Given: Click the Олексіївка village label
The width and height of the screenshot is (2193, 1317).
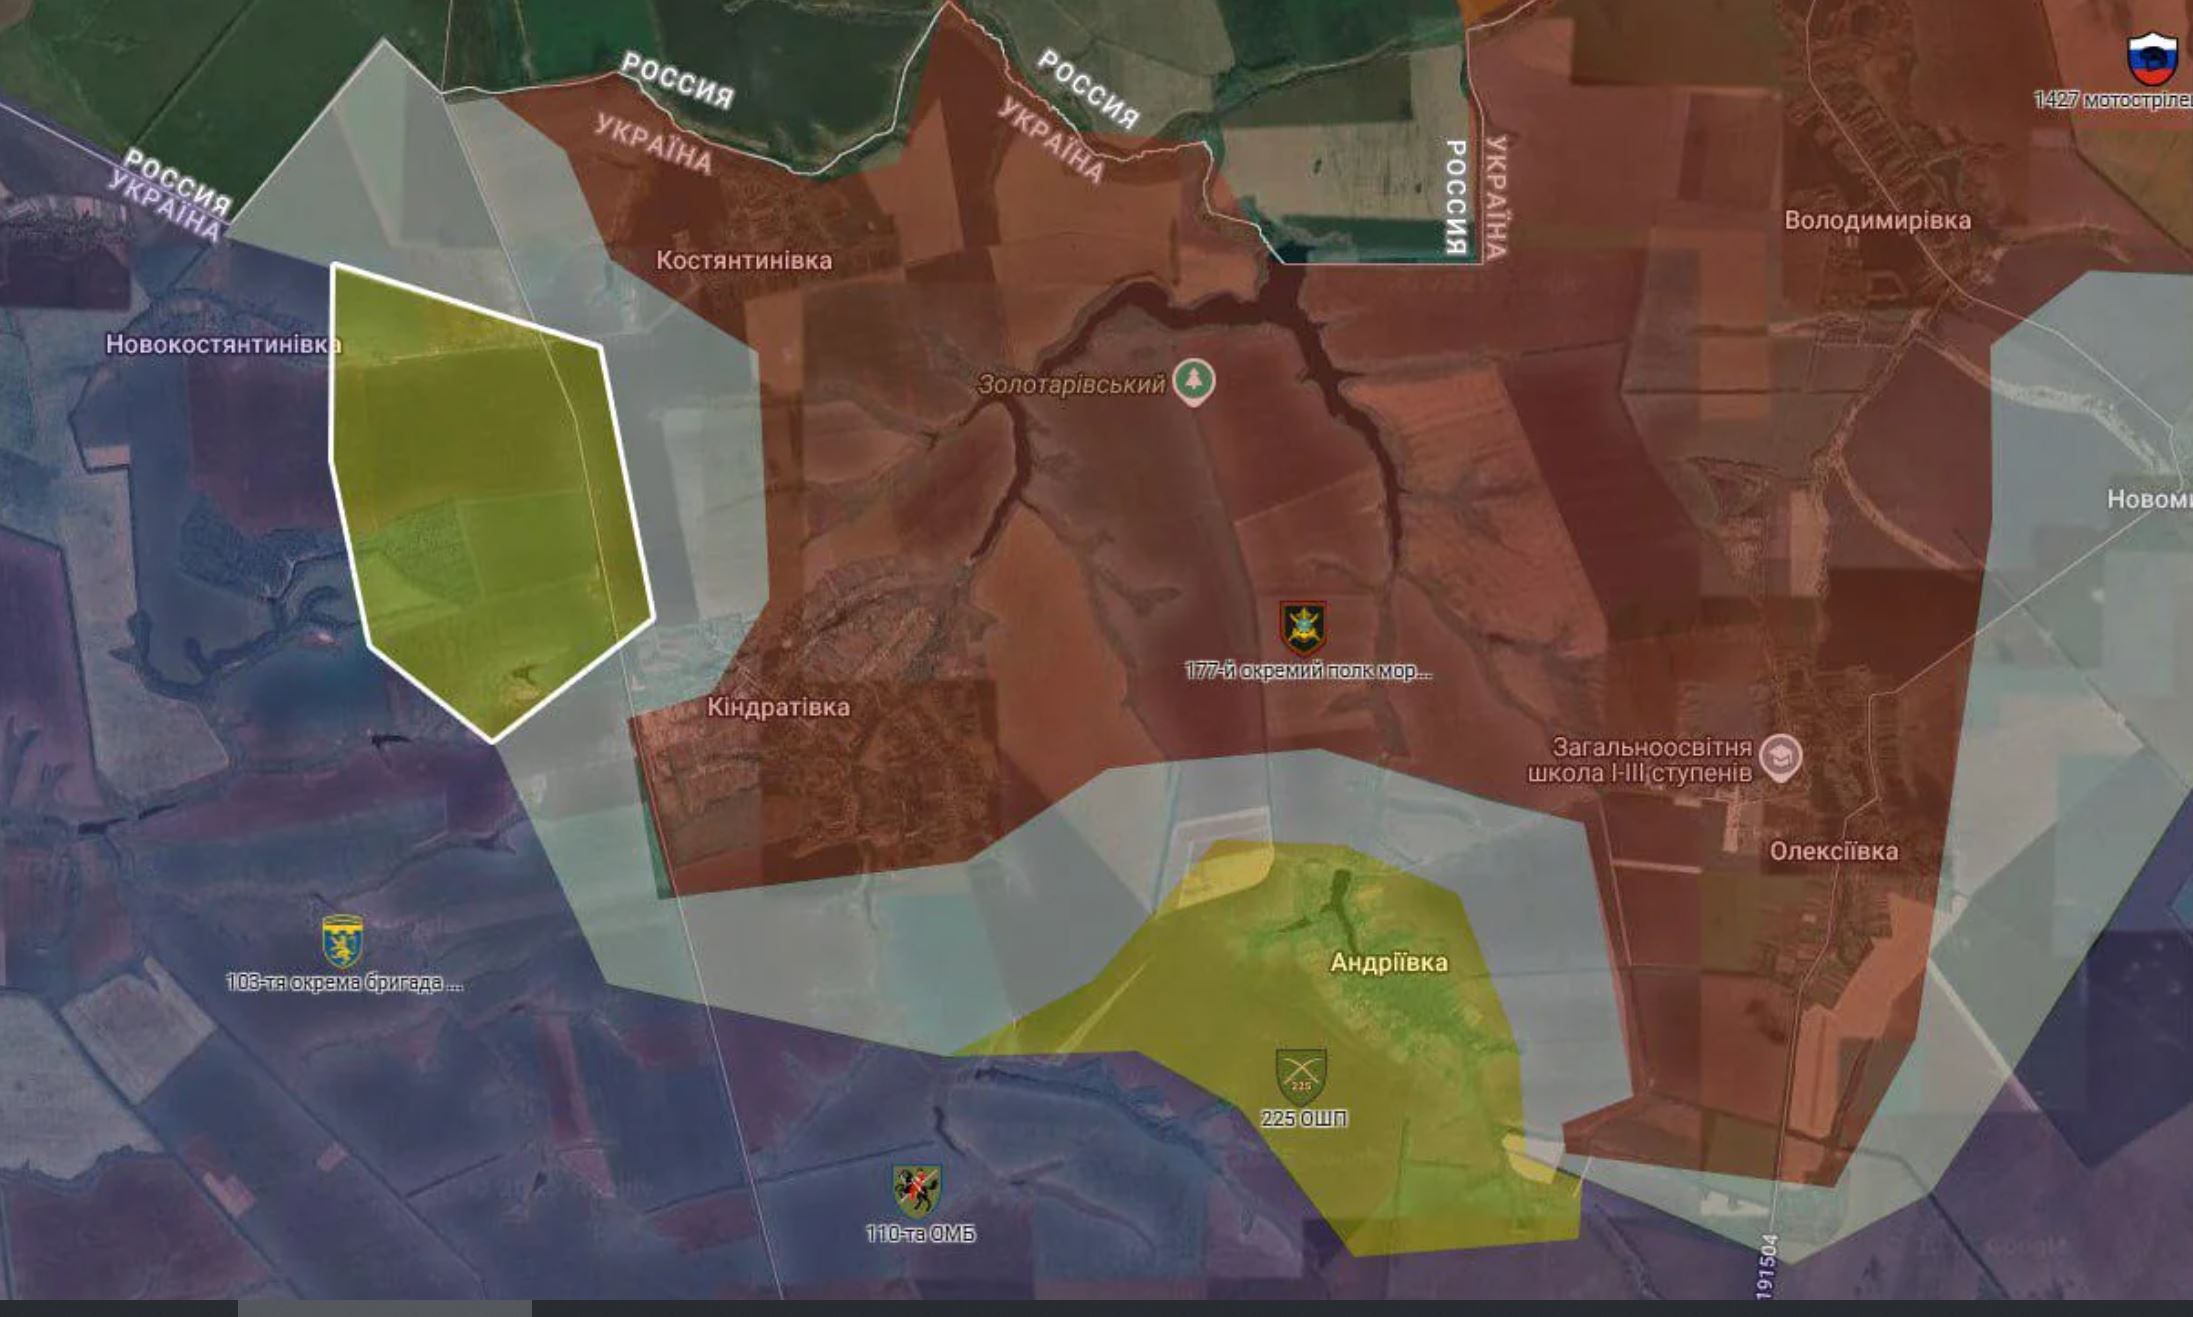Looking at the screenshot, I should pyautogui.click(x=1834, y=851).
